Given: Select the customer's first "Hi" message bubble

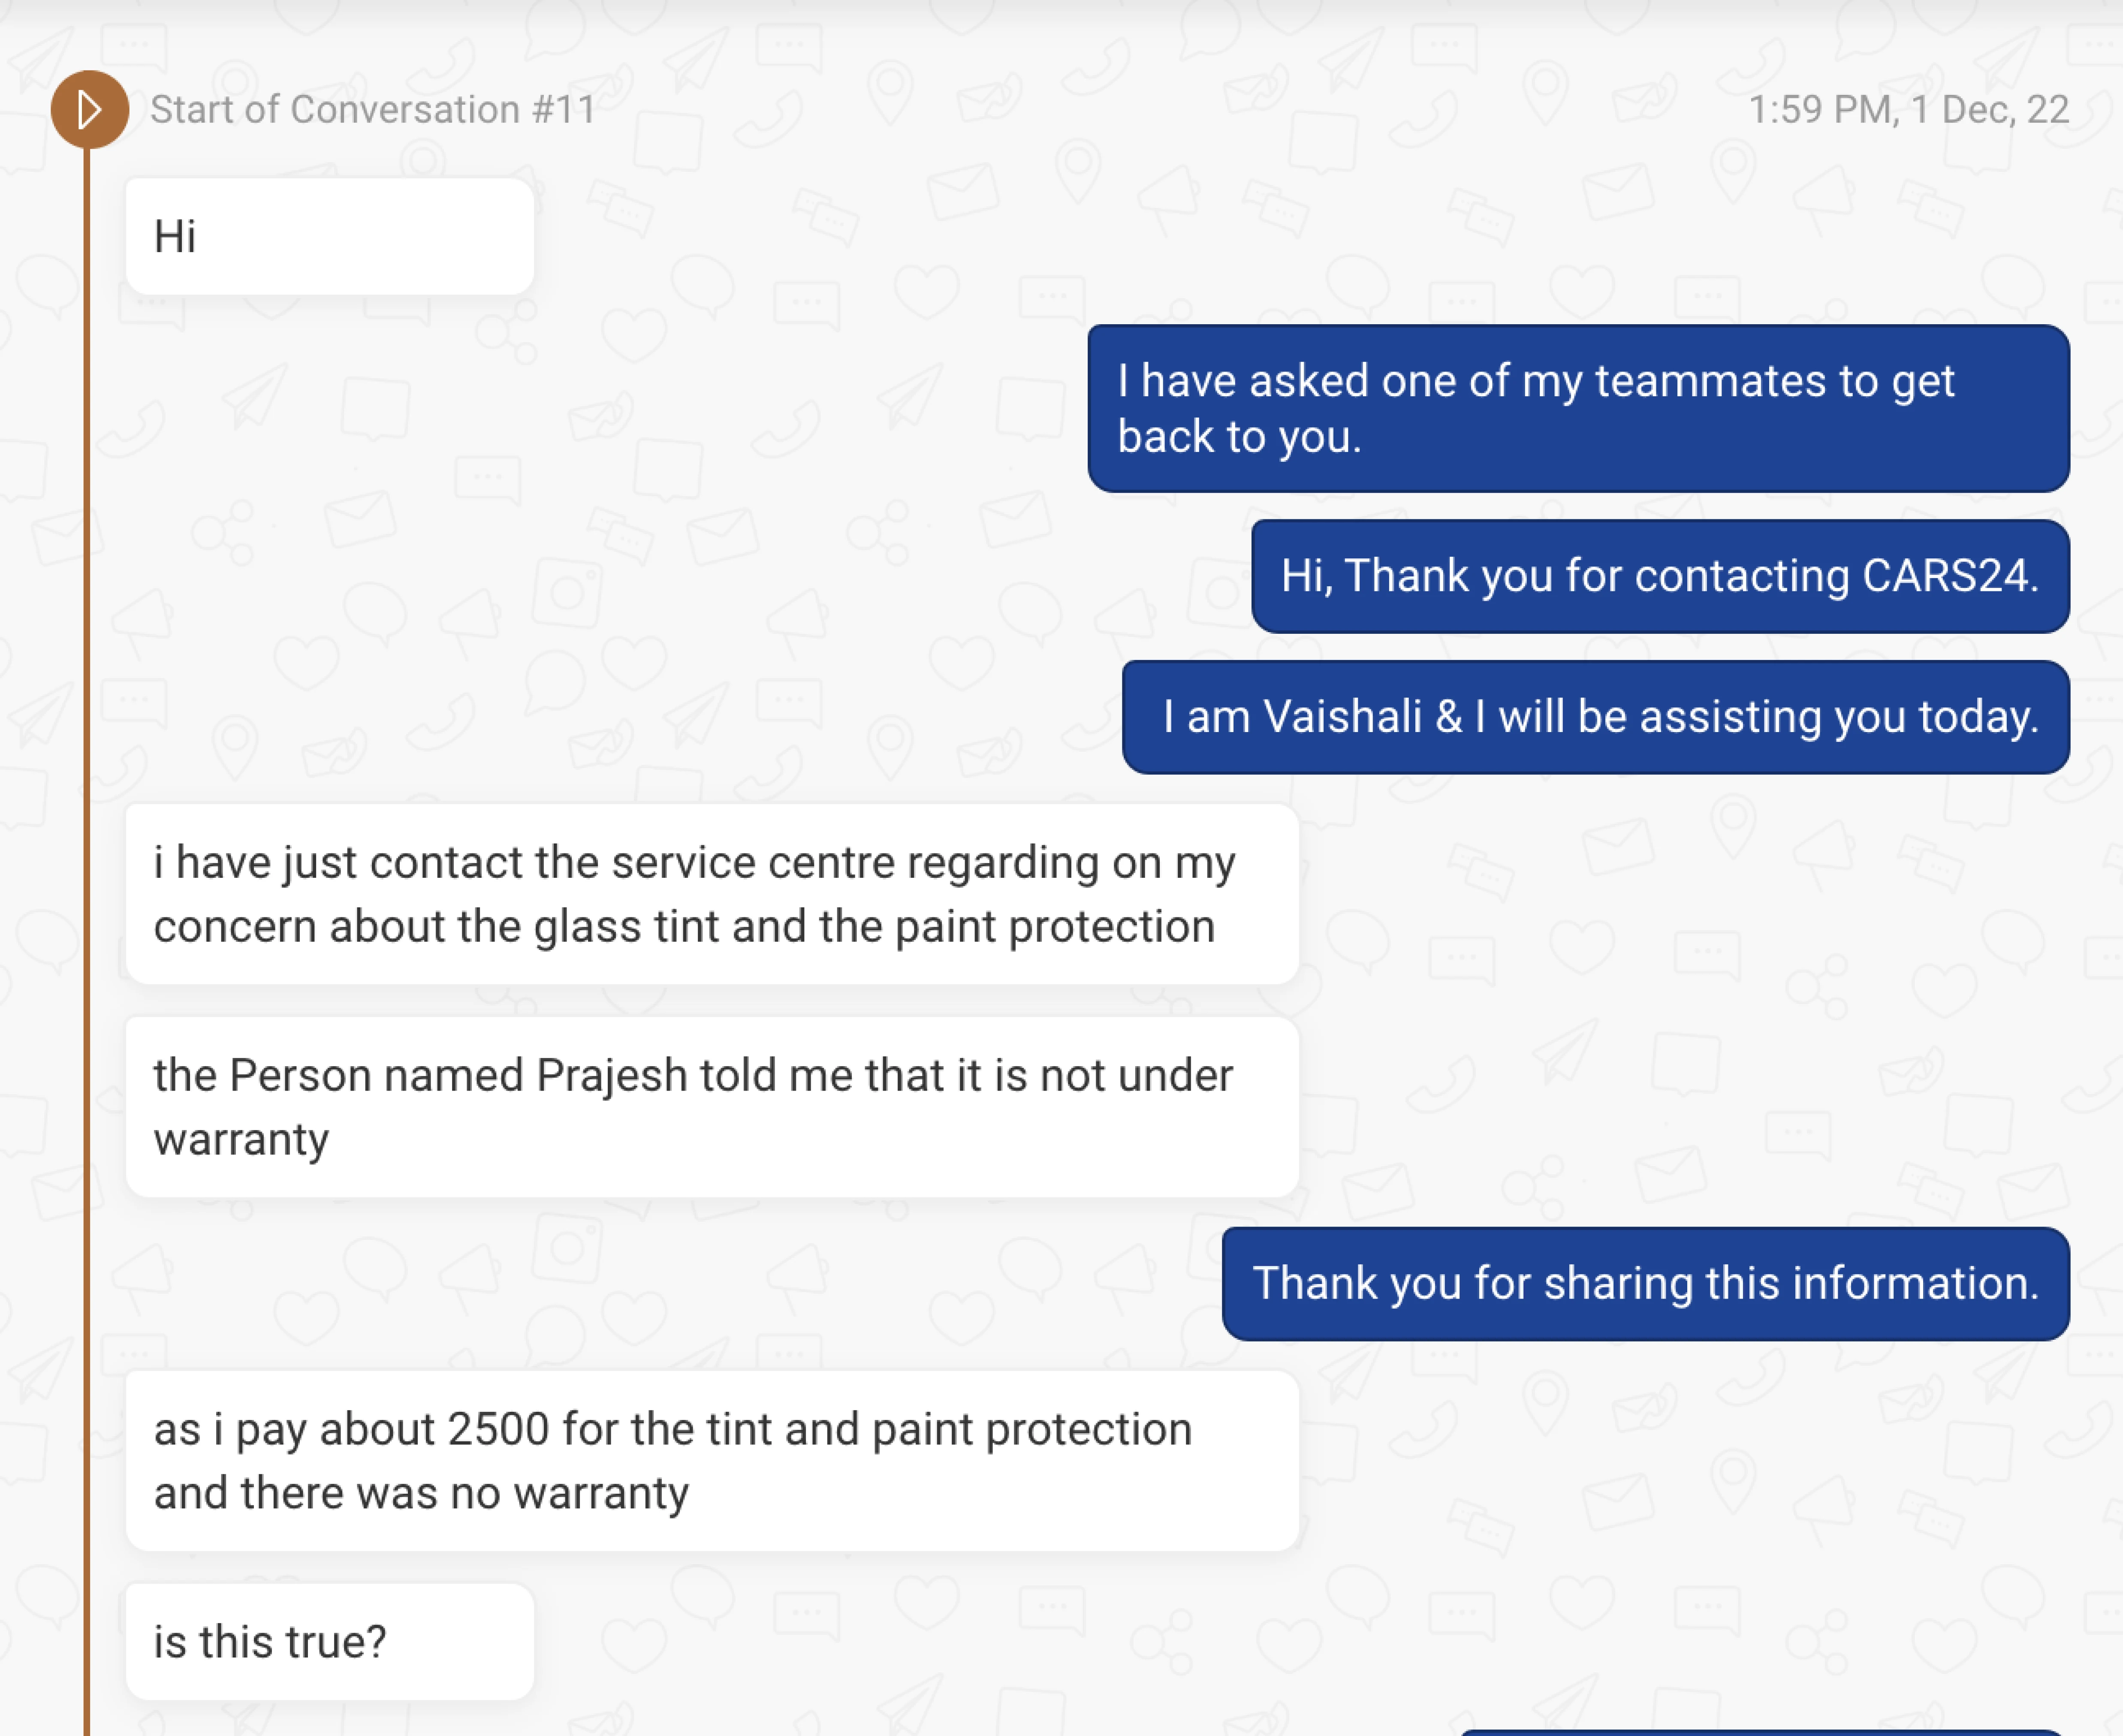Looking at the screenshot, I should [x=329, y=237].
